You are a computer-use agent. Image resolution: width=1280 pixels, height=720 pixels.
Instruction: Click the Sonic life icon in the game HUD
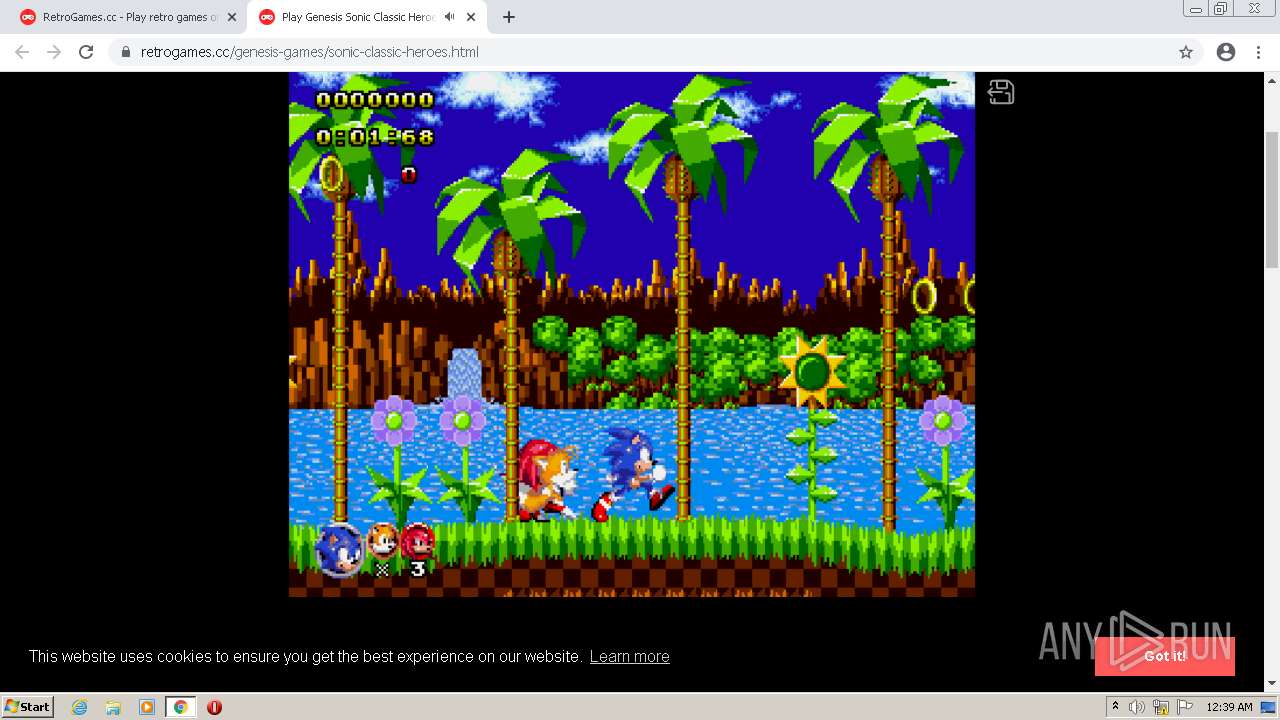pos(339,549)
